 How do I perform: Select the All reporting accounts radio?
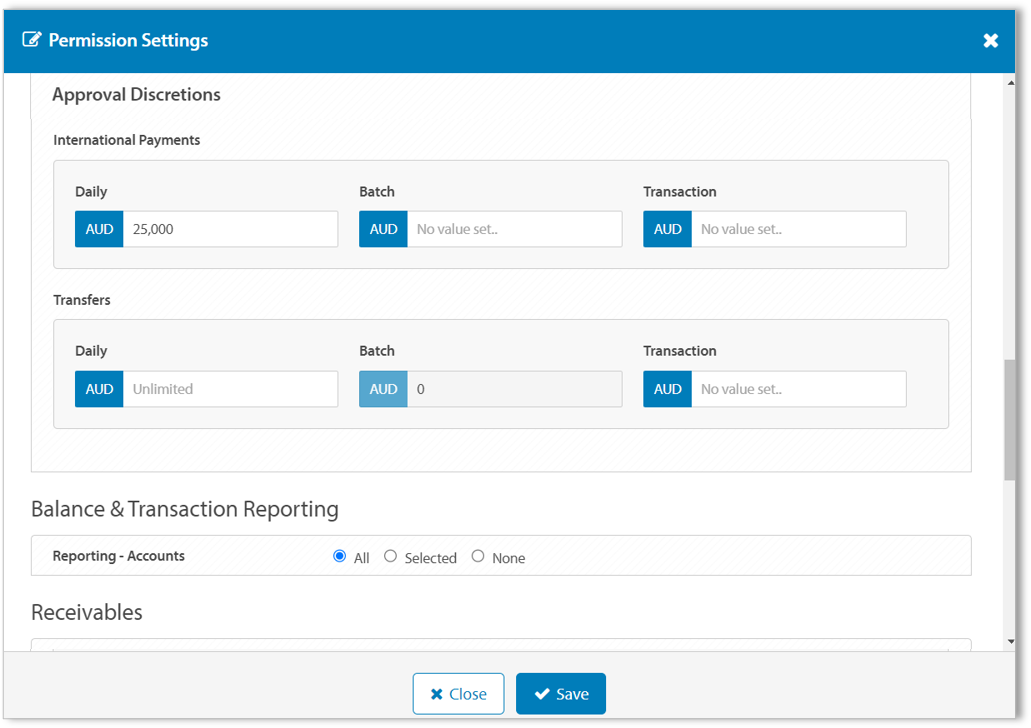(x=340, y=556)
